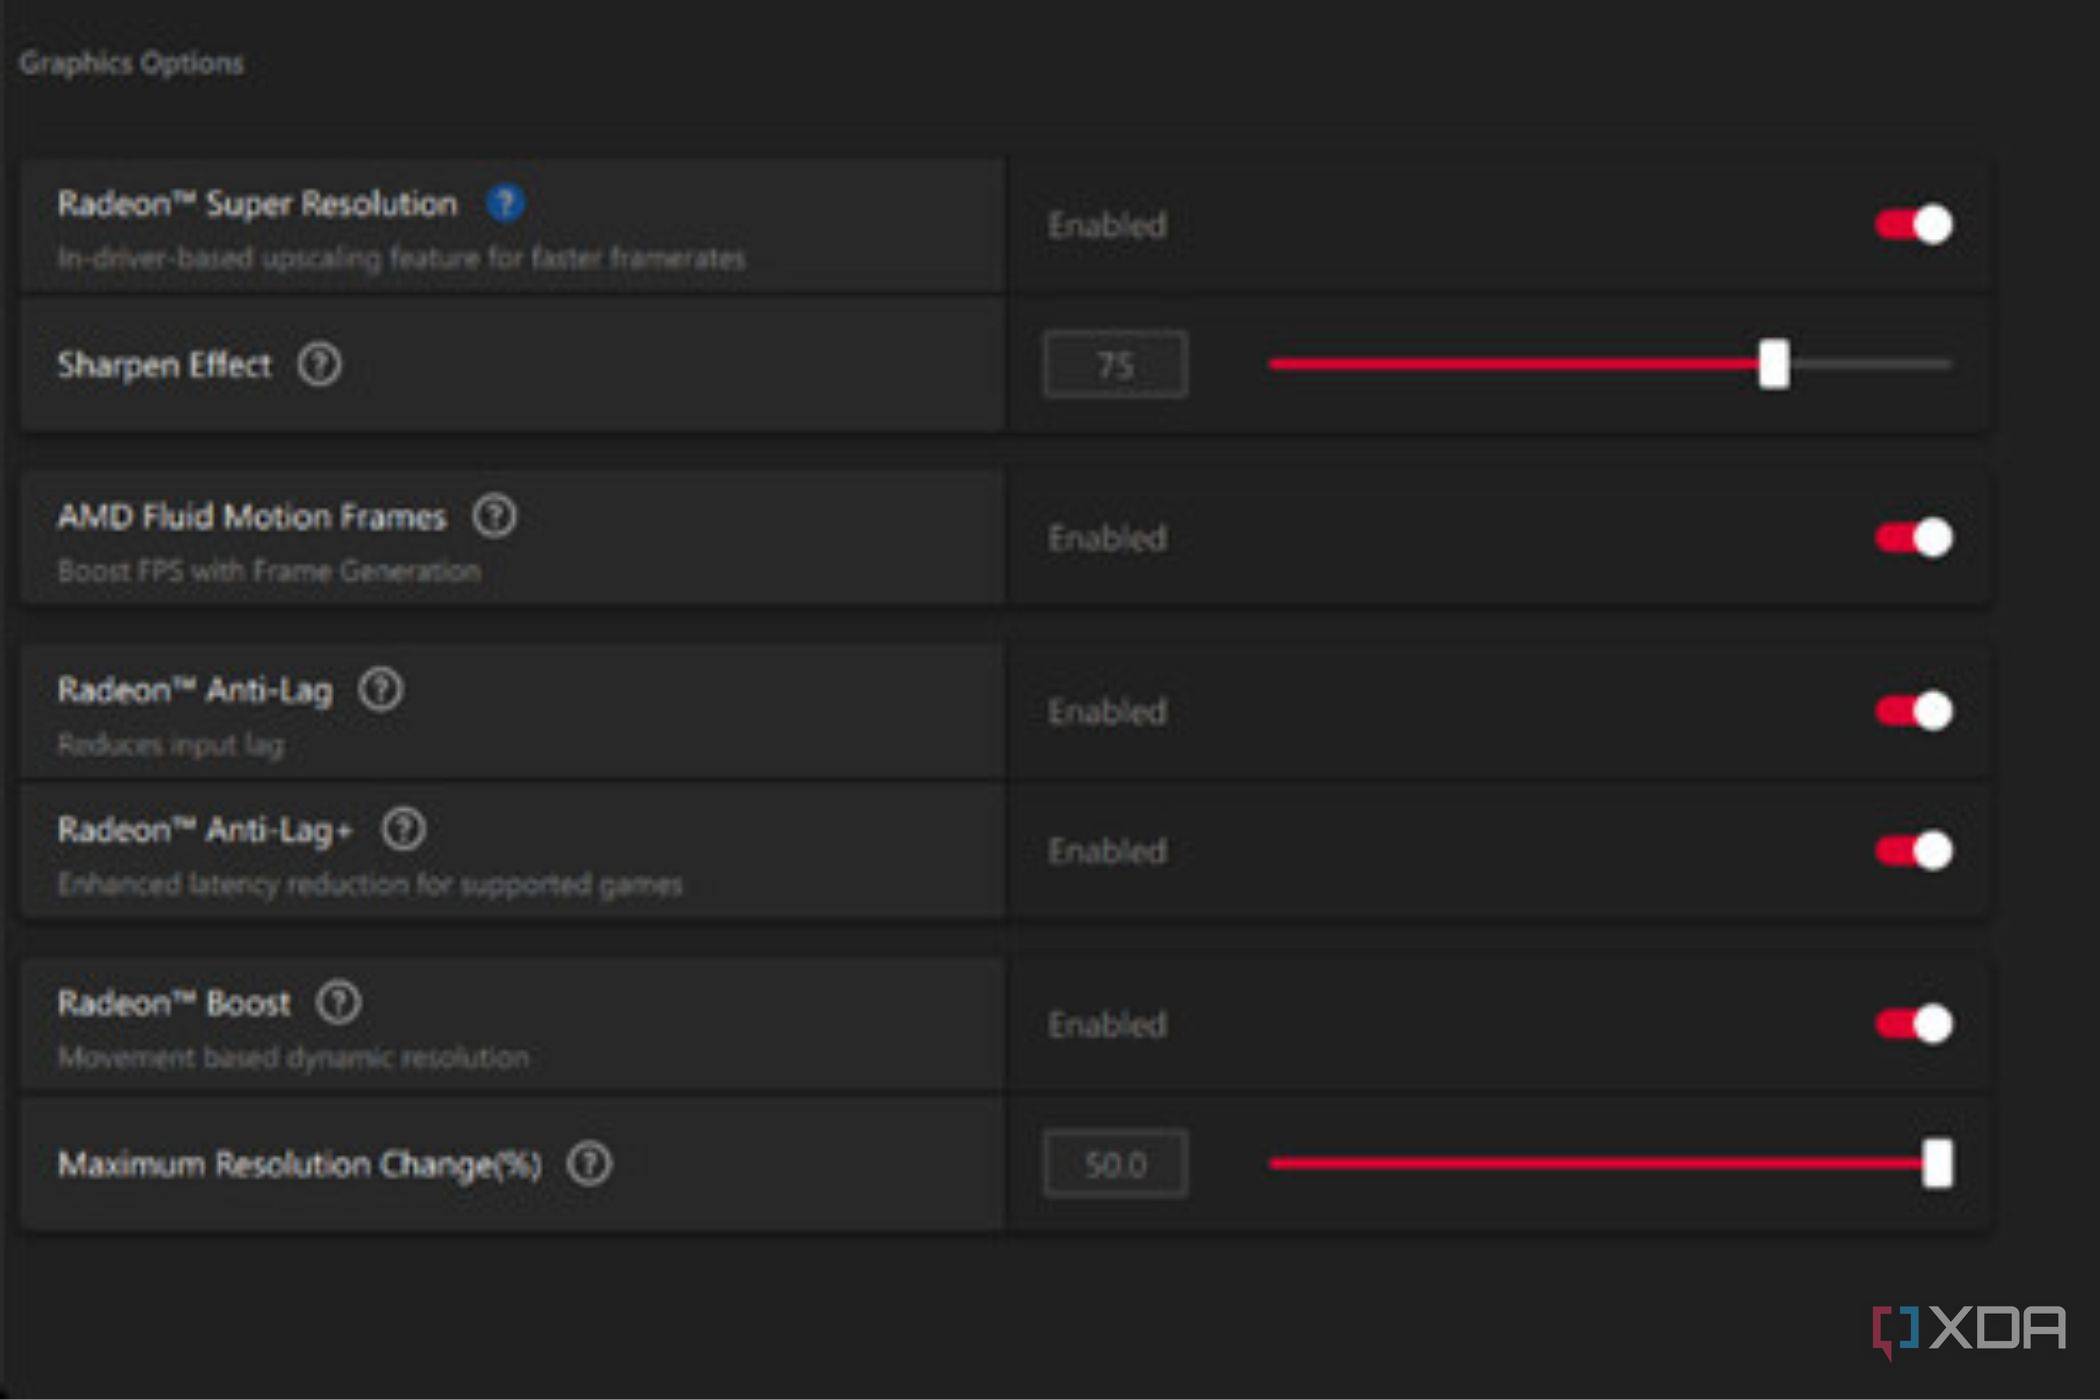Click AMD Fluid Motion Frames help icon
Viewport: 2100px width, 1400px height.
[495, 516]
